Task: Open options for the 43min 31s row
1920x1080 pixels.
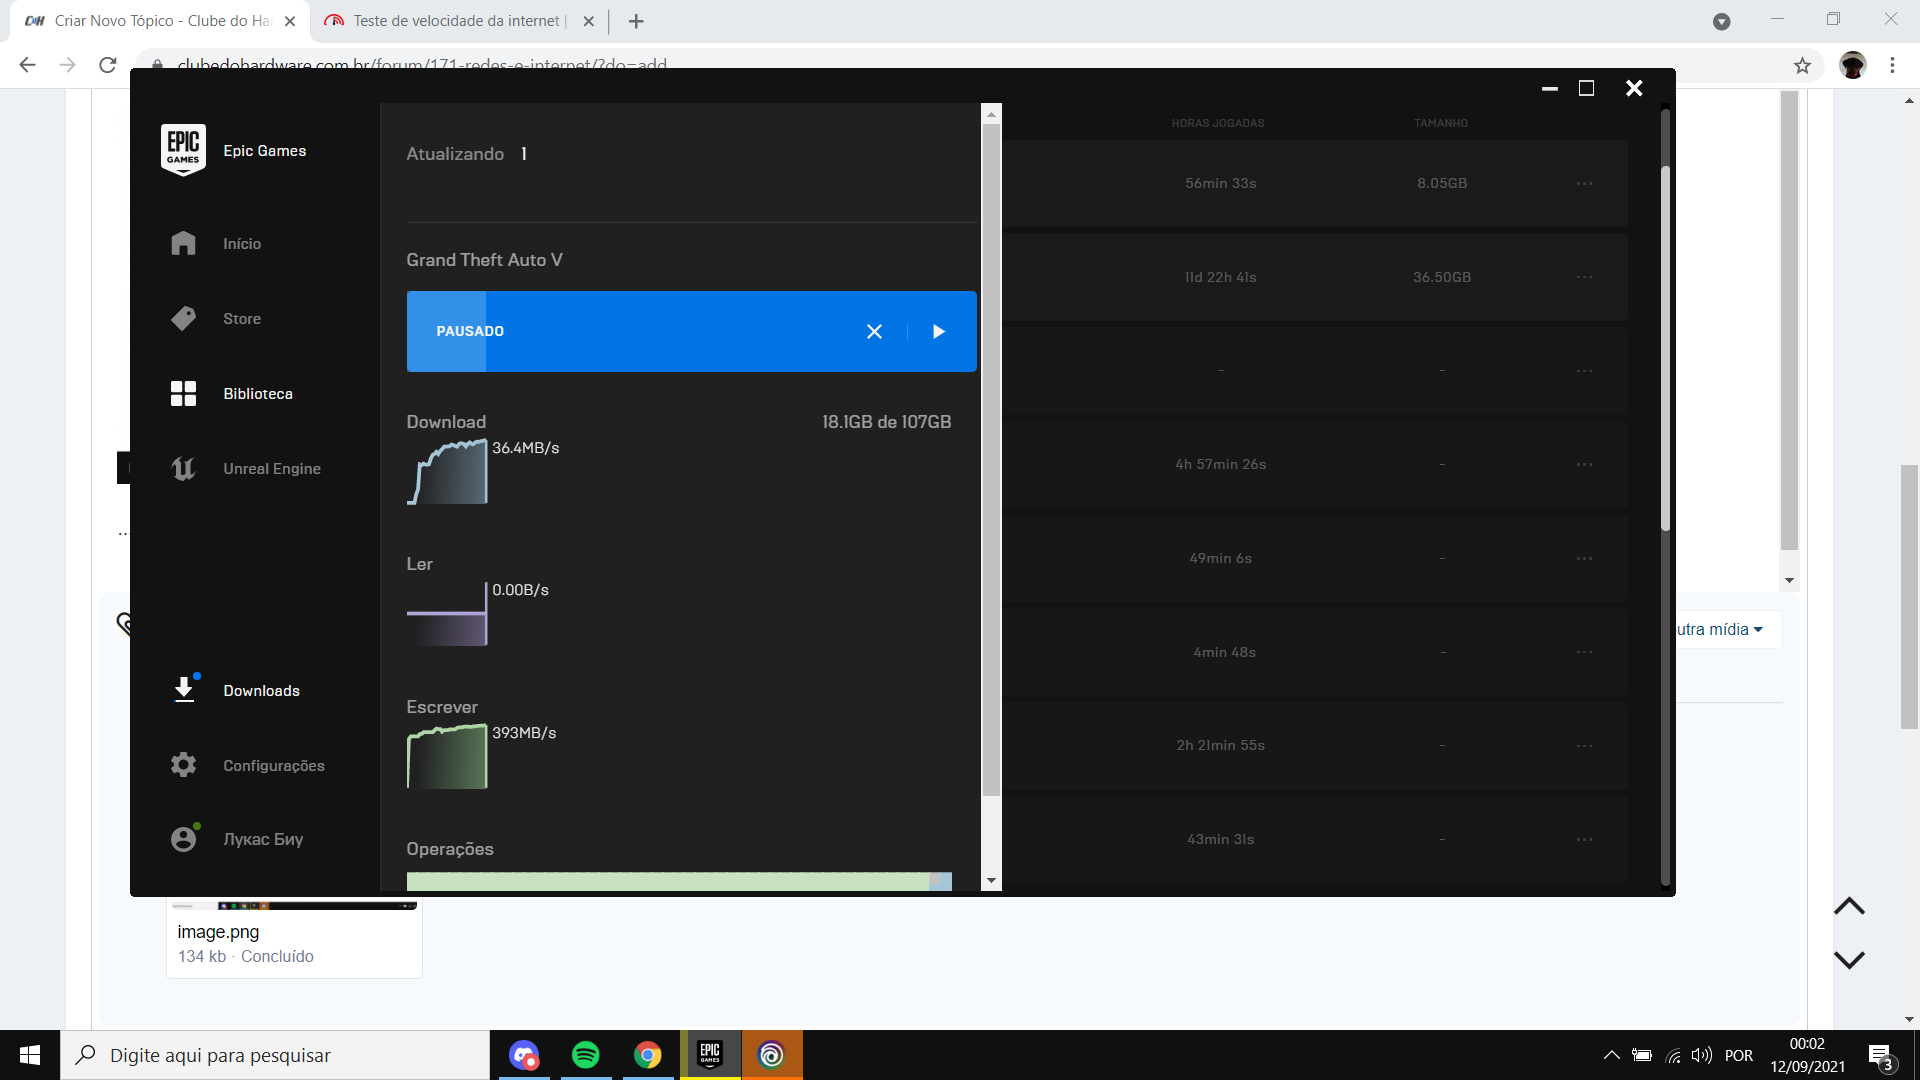Action: pos(1584,839)
